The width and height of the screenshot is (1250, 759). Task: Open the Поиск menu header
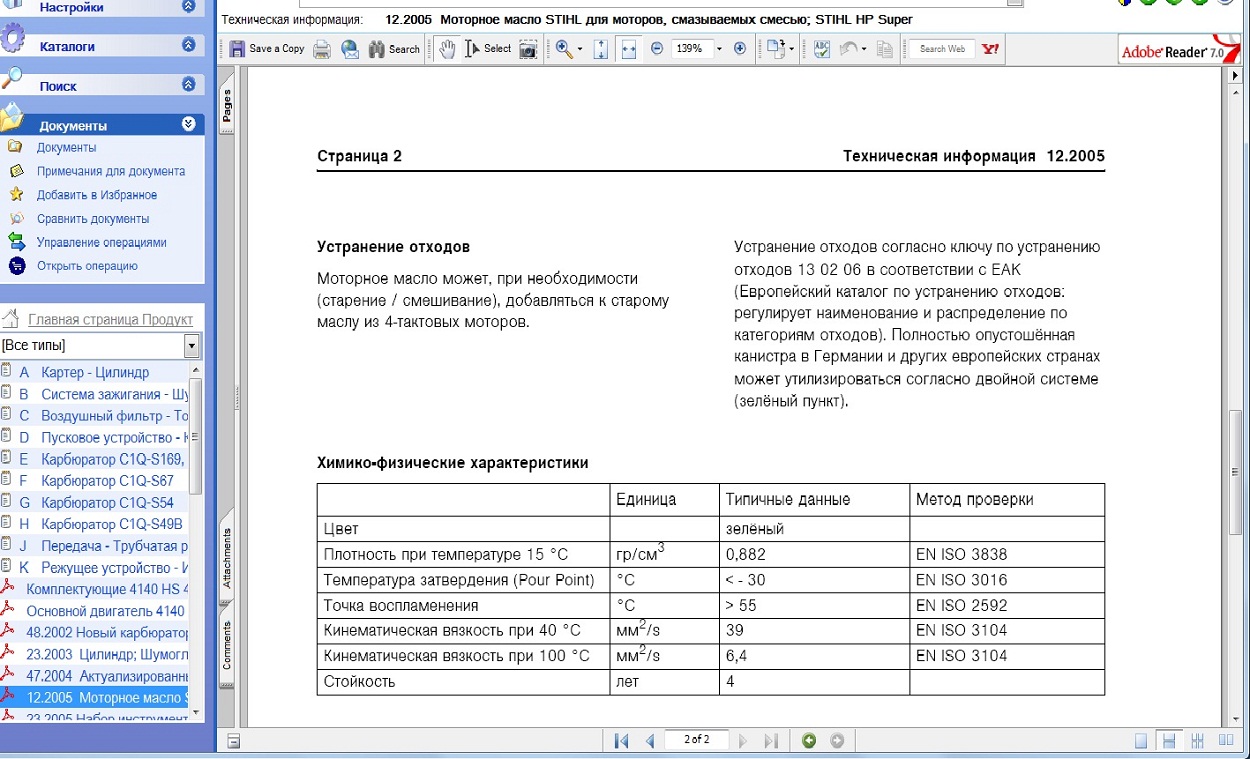point(58,86)
